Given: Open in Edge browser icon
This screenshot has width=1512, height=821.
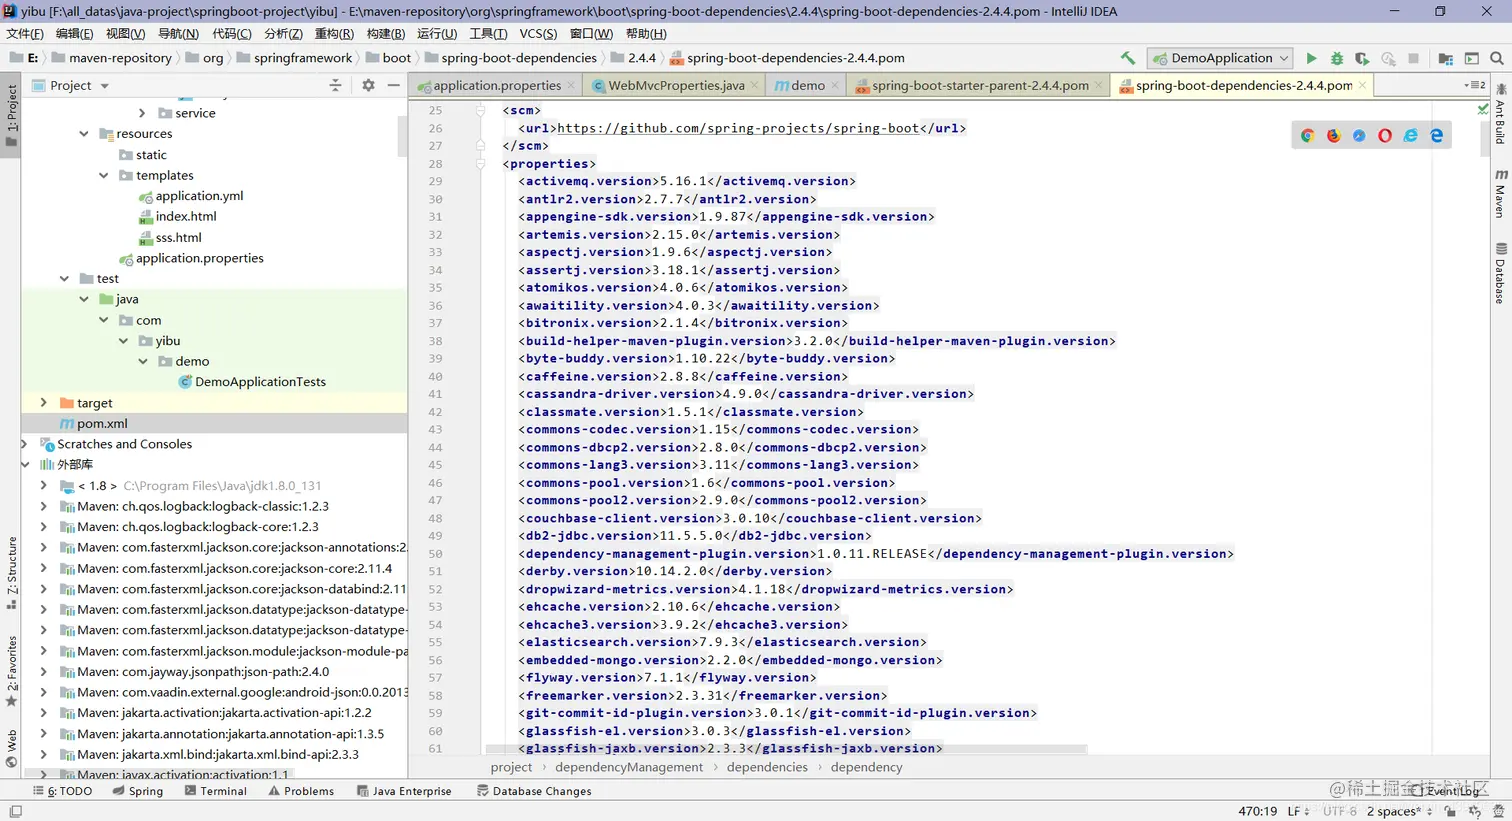Looking at the screenshot, I should [1437, 135].
